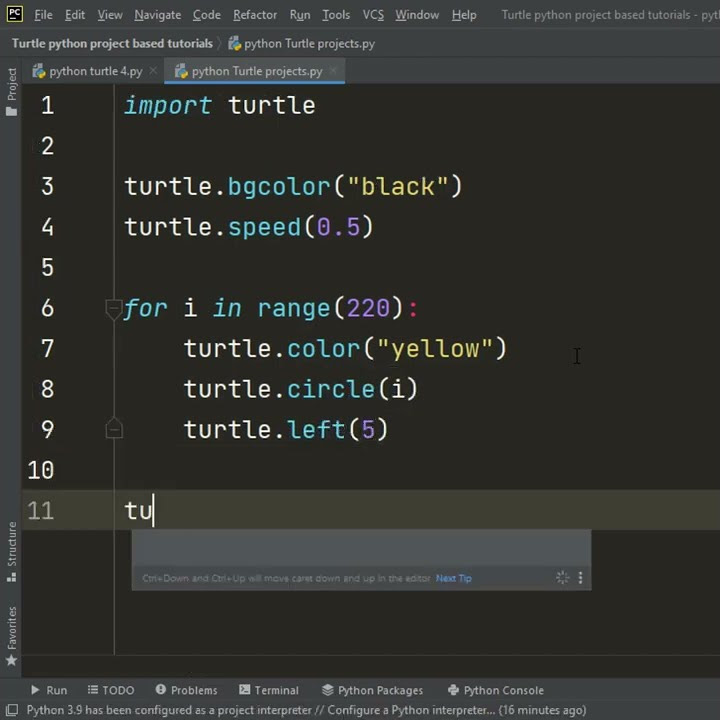Click python Turtle projects.py breadcrumb
Image resolution: width=720 pixels, height=720 pixels.
coord(302,44)
